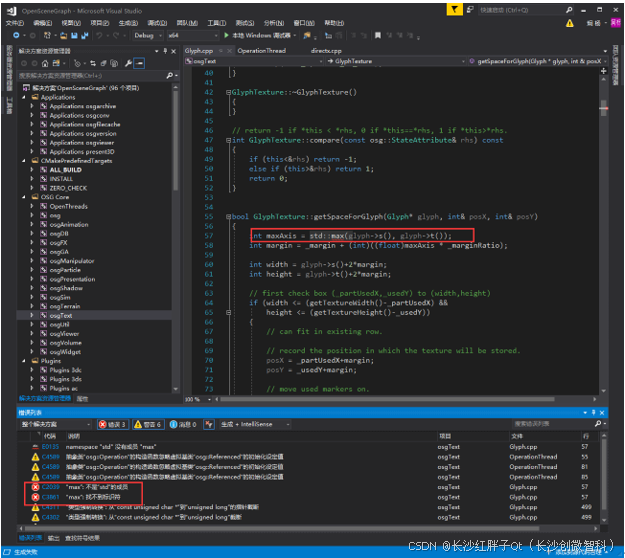The height and width of the screenshot is (558, 625).
Task: Expand the osgText project node
Action: (x=32, y=315)
